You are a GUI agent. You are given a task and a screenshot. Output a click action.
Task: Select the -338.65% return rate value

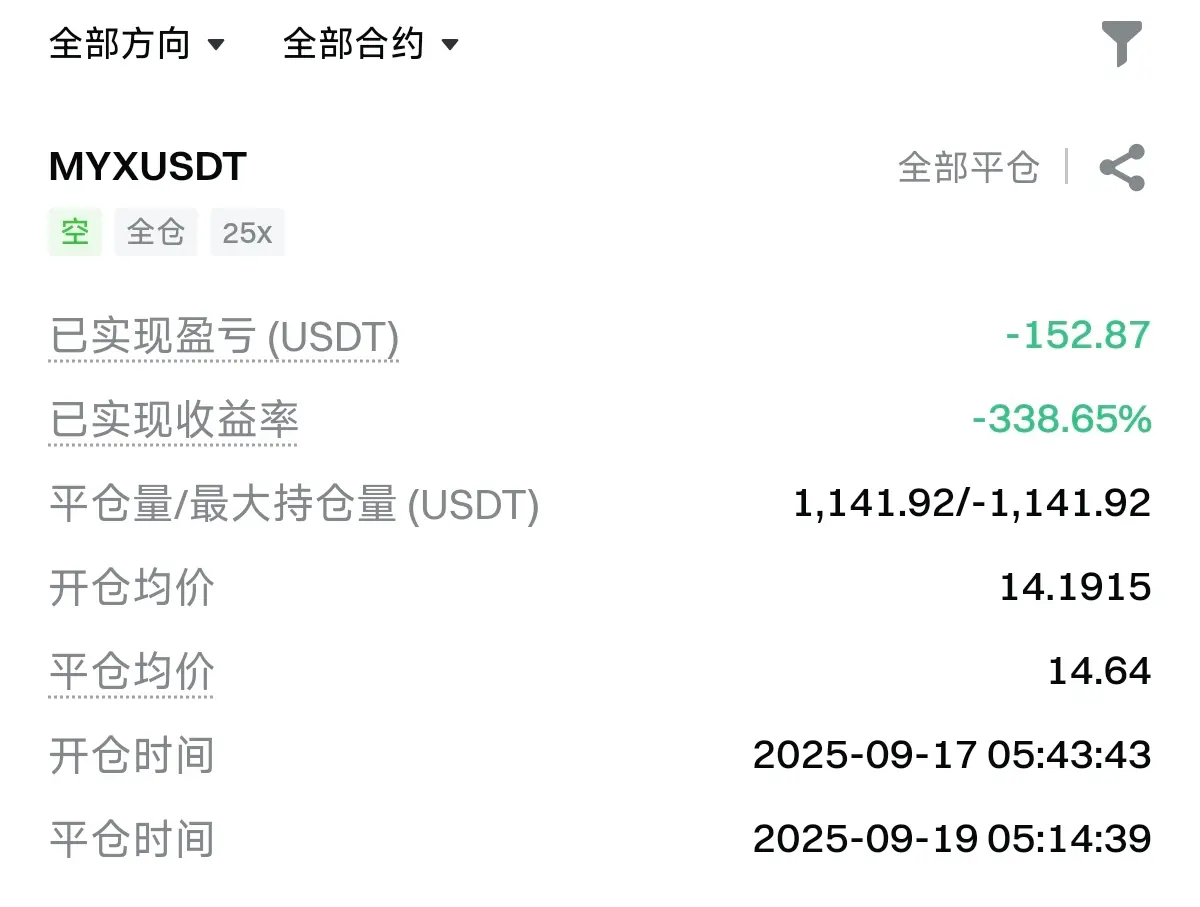click(x=1061, y=419)
